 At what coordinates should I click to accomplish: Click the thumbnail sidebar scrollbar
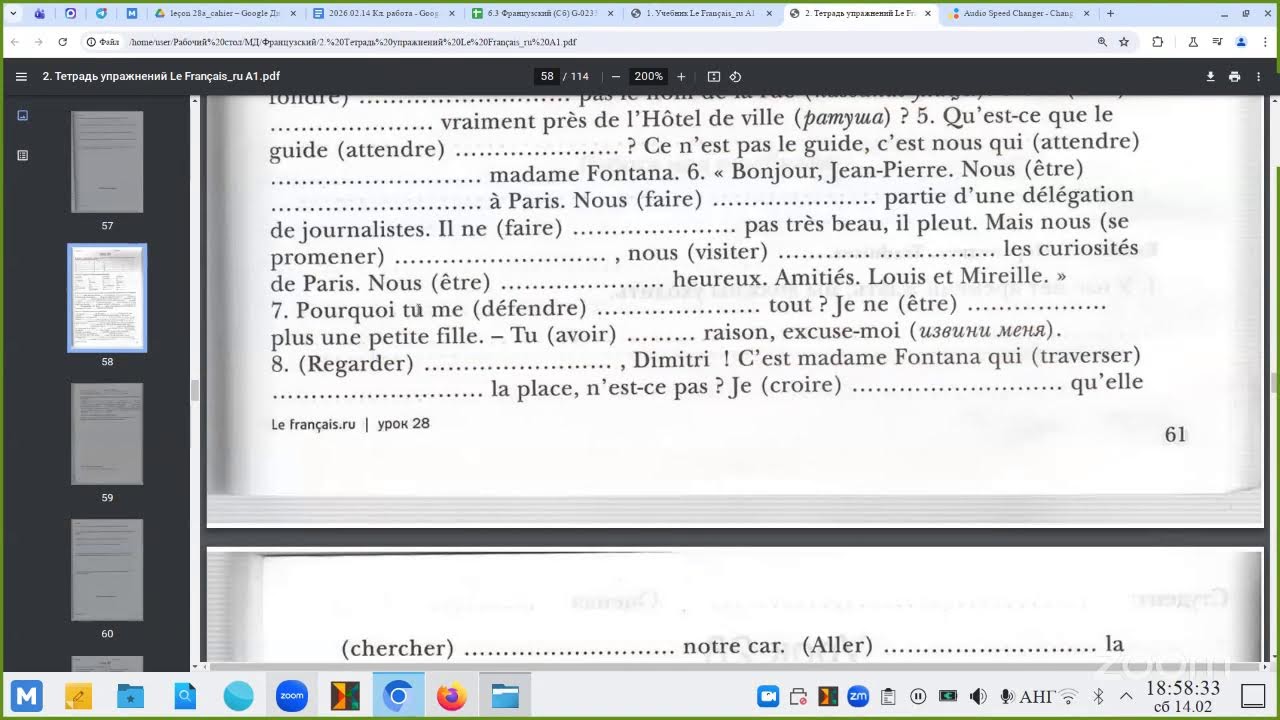click(x=196, y=389)
